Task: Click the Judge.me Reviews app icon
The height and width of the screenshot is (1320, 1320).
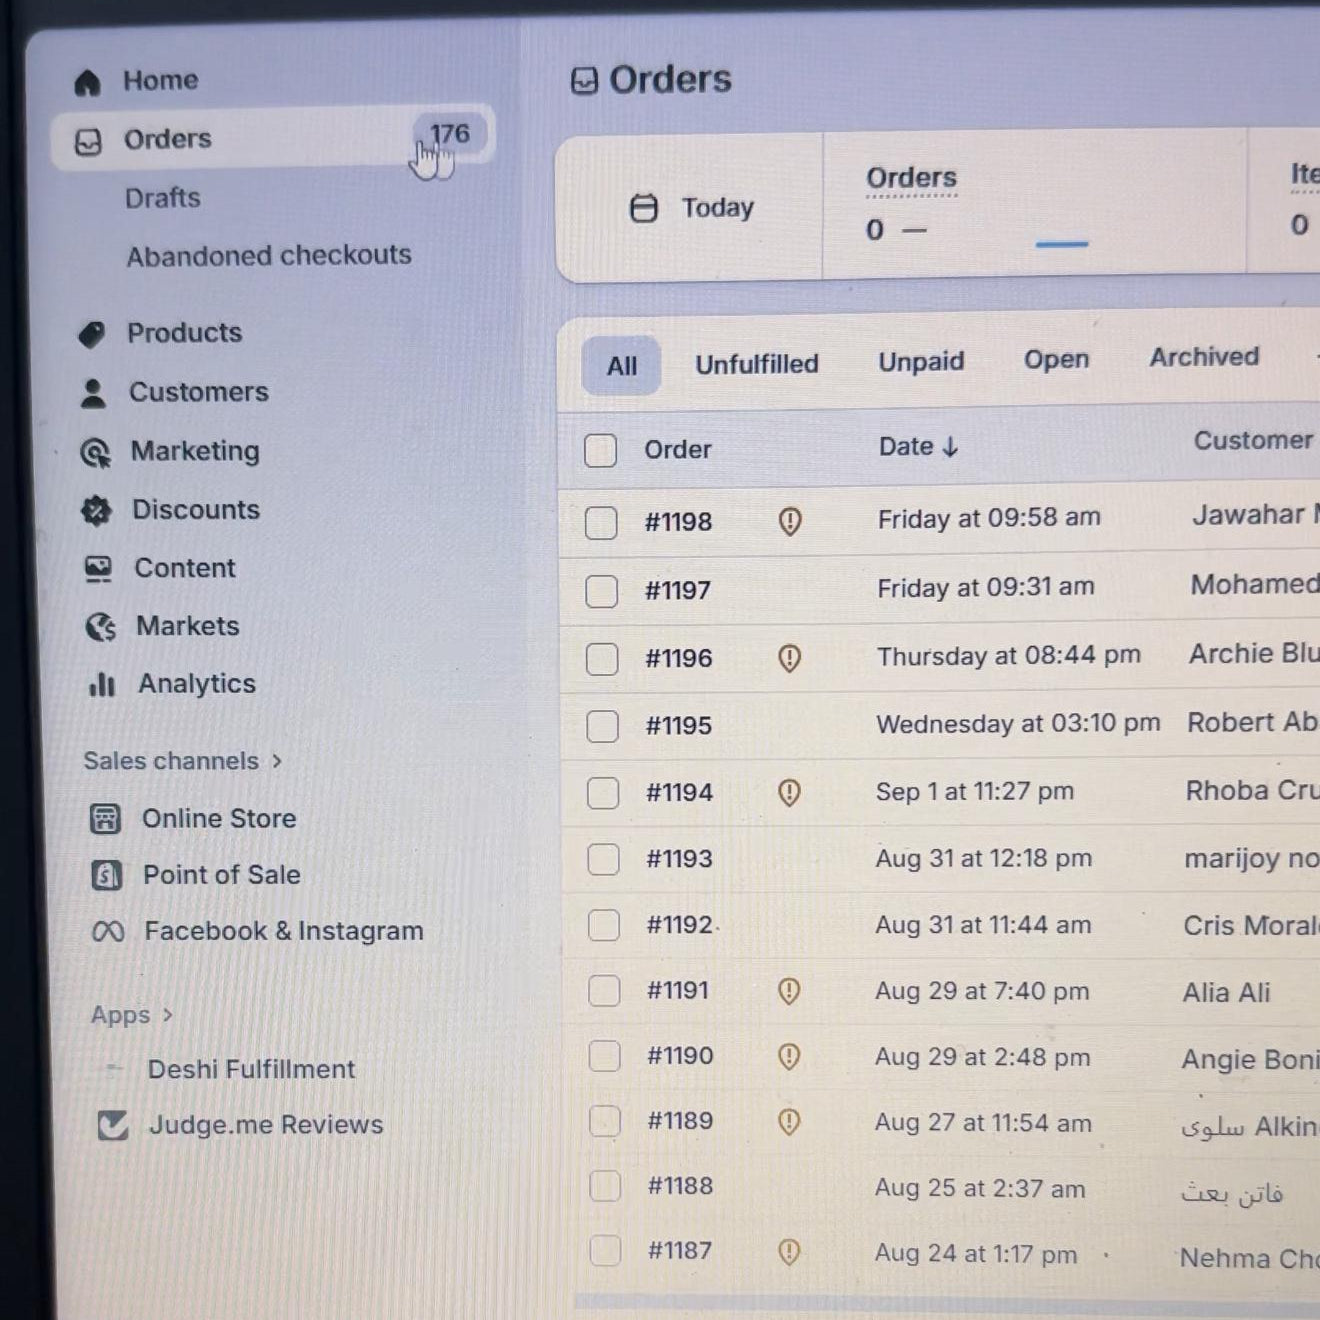Action: (x=113, y=1126)
